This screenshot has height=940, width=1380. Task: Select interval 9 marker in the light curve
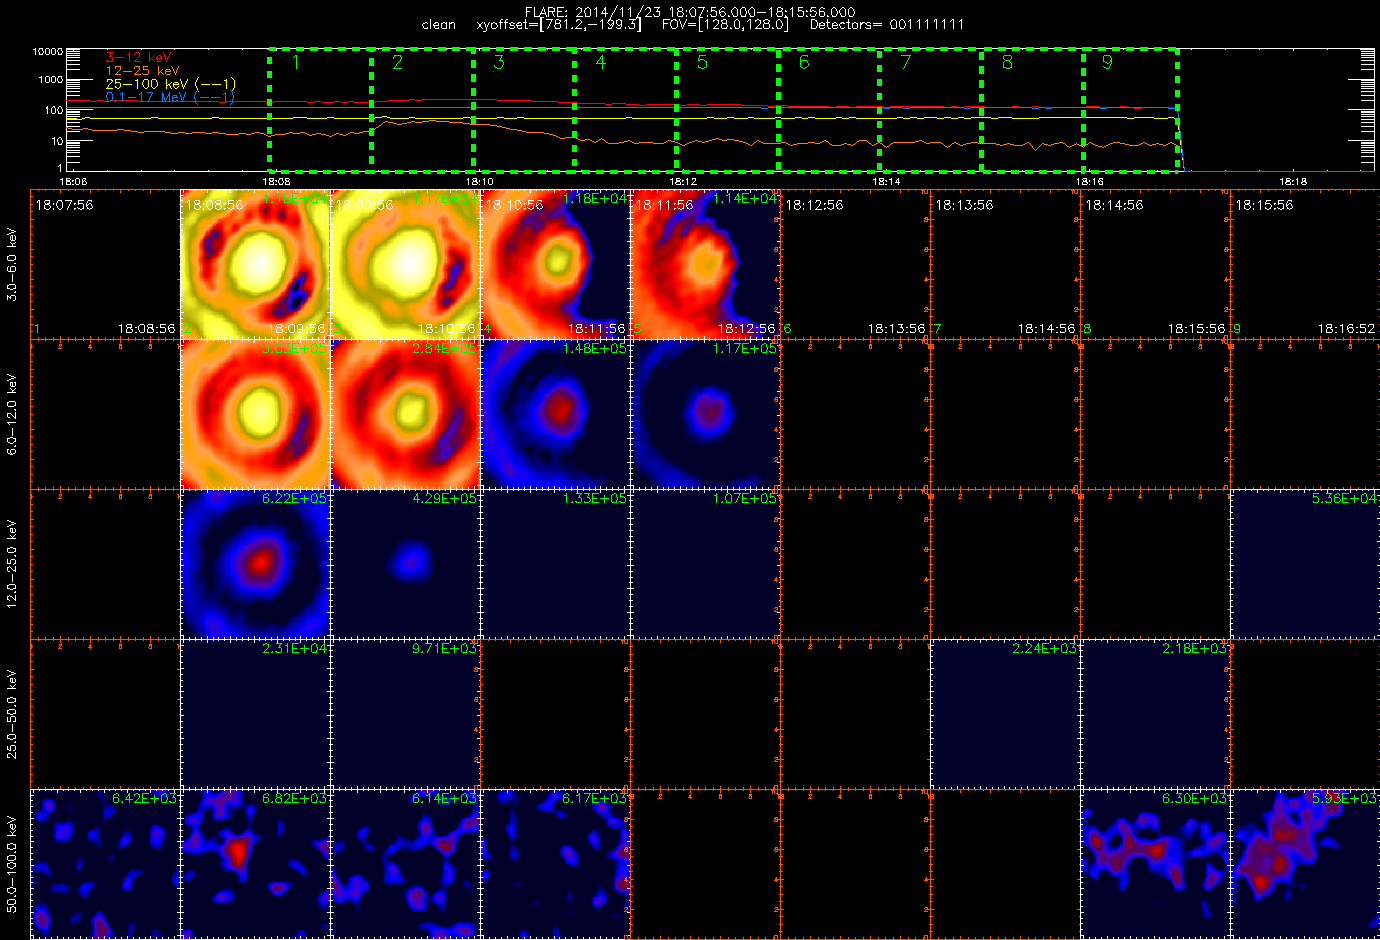(x=1106, y=62)
